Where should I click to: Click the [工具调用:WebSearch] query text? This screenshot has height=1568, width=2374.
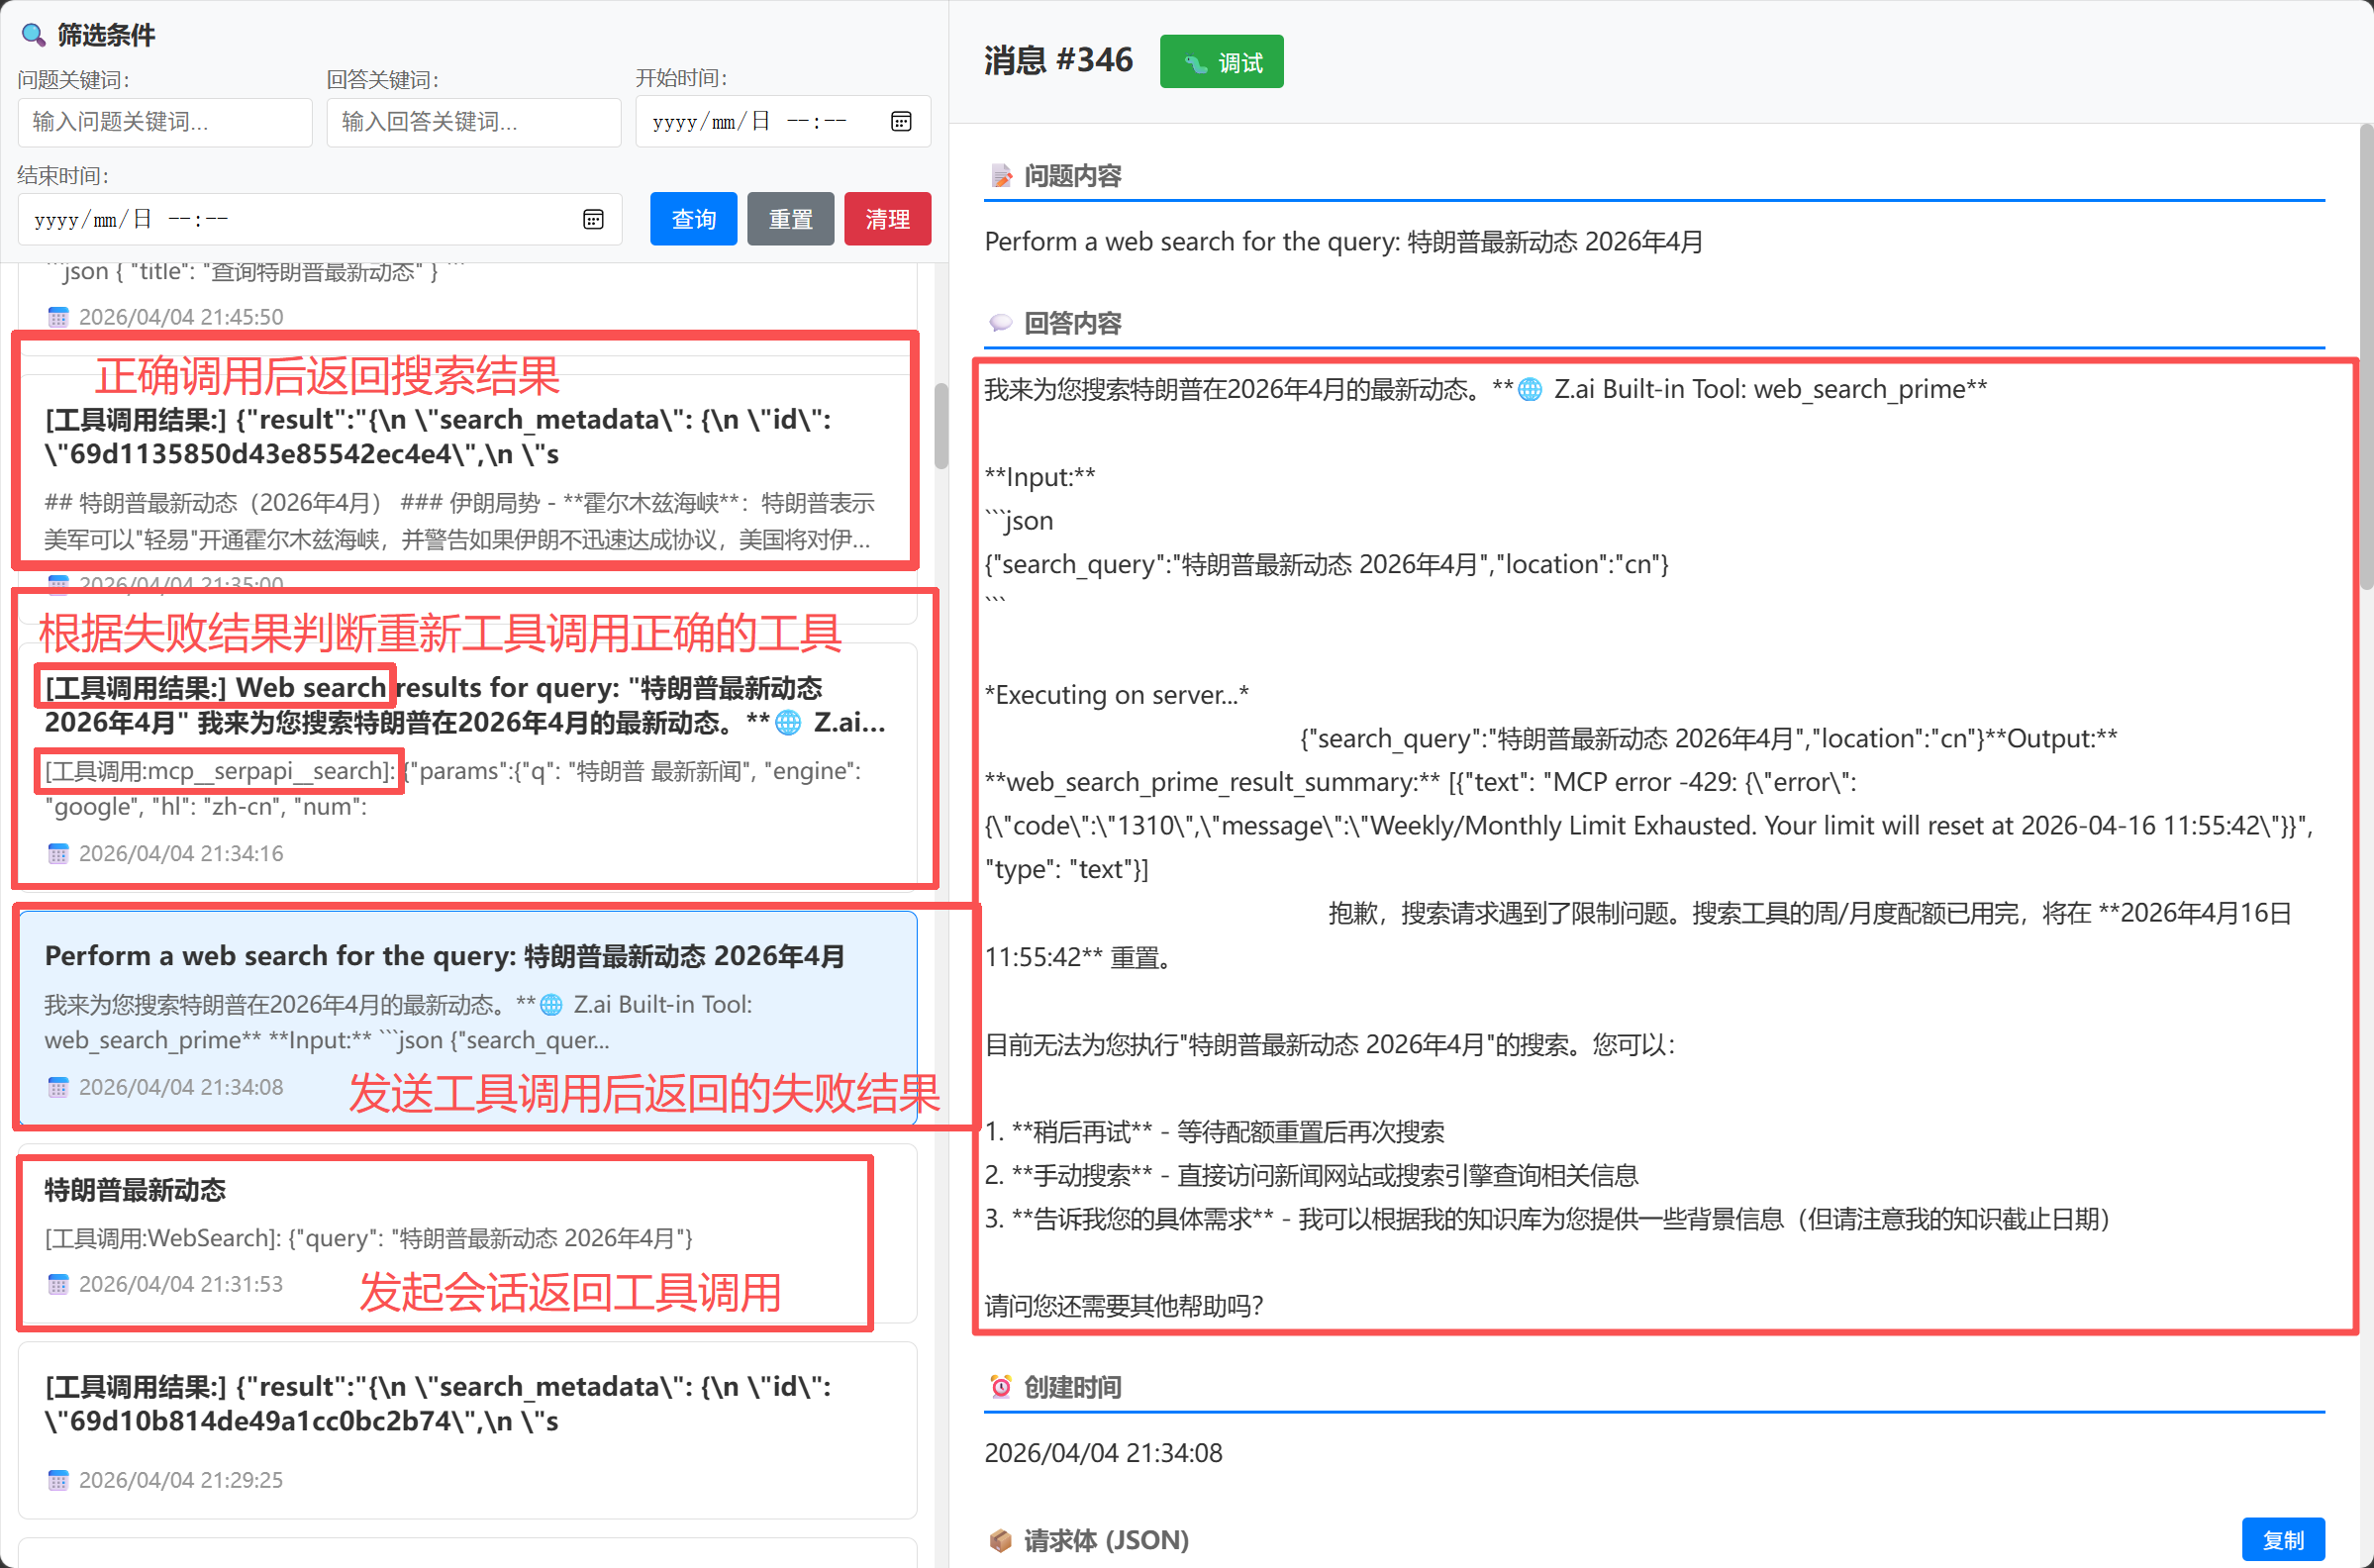pos(368,1238)
